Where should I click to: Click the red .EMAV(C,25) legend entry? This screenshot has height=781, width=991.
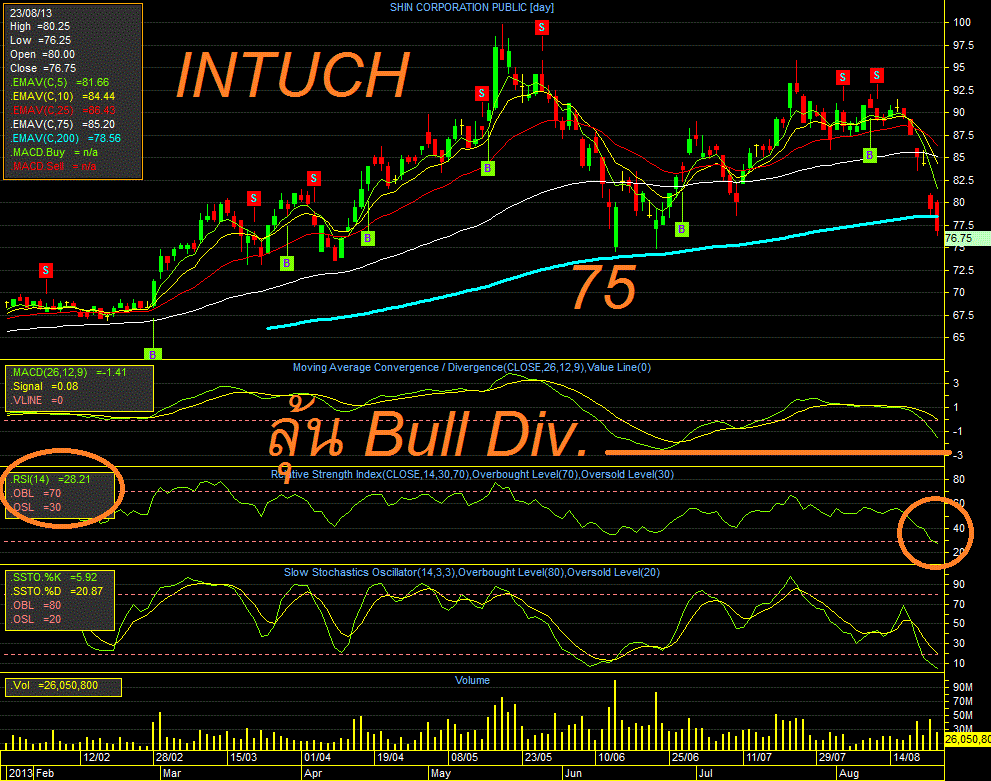[63, 110]
